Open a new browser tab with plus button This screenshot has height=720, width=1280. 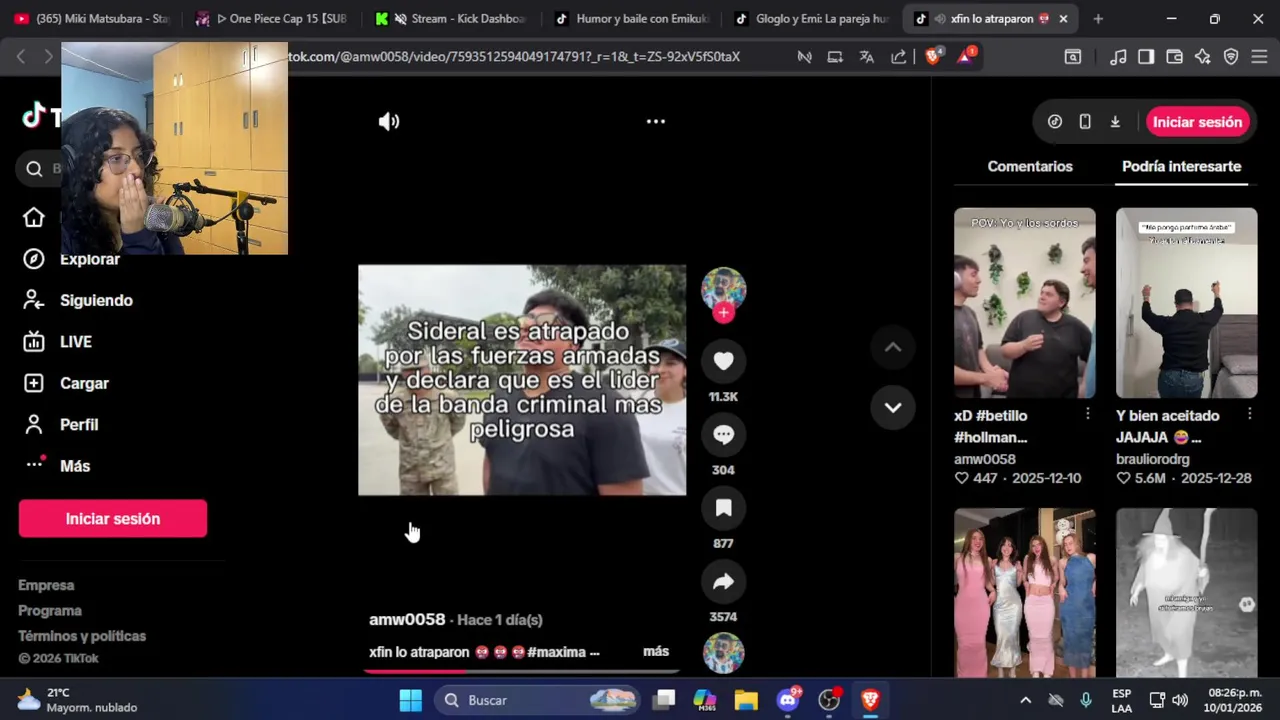click(x=1098, y=19)
